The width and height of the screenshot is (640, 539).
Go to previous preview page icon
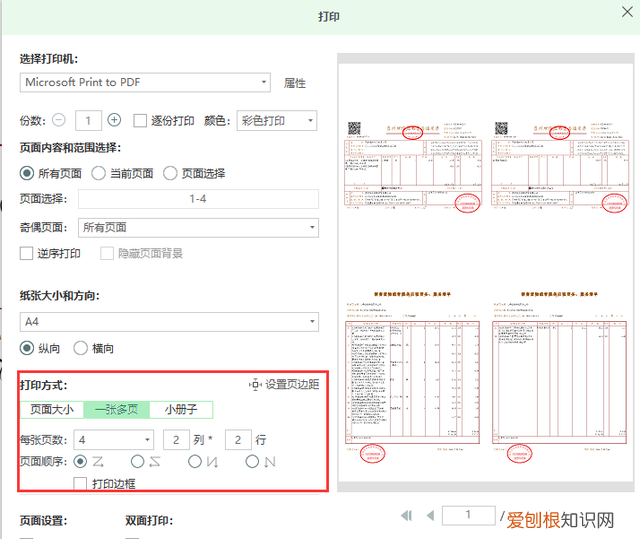(430, 516)
